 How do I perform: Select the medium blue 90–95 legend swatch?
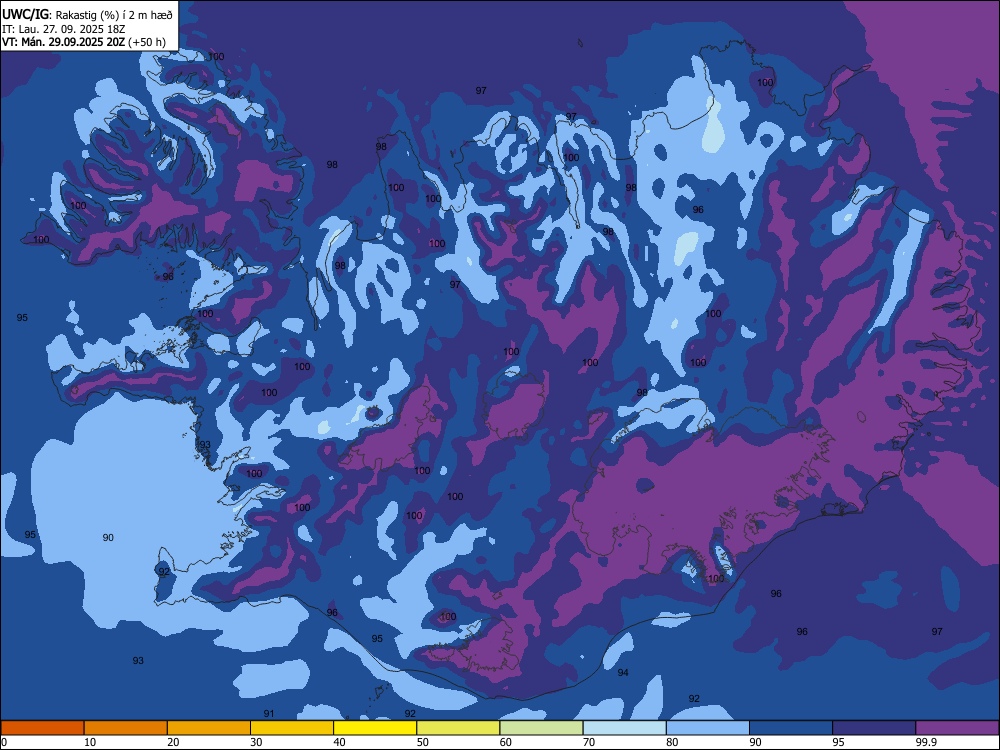791,728
